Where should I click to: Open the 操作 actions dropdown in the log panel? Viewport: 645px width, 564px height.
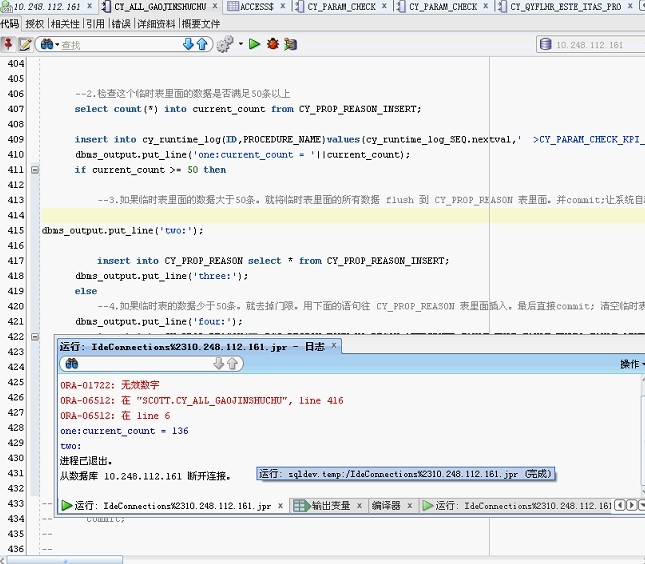(631, 364)
